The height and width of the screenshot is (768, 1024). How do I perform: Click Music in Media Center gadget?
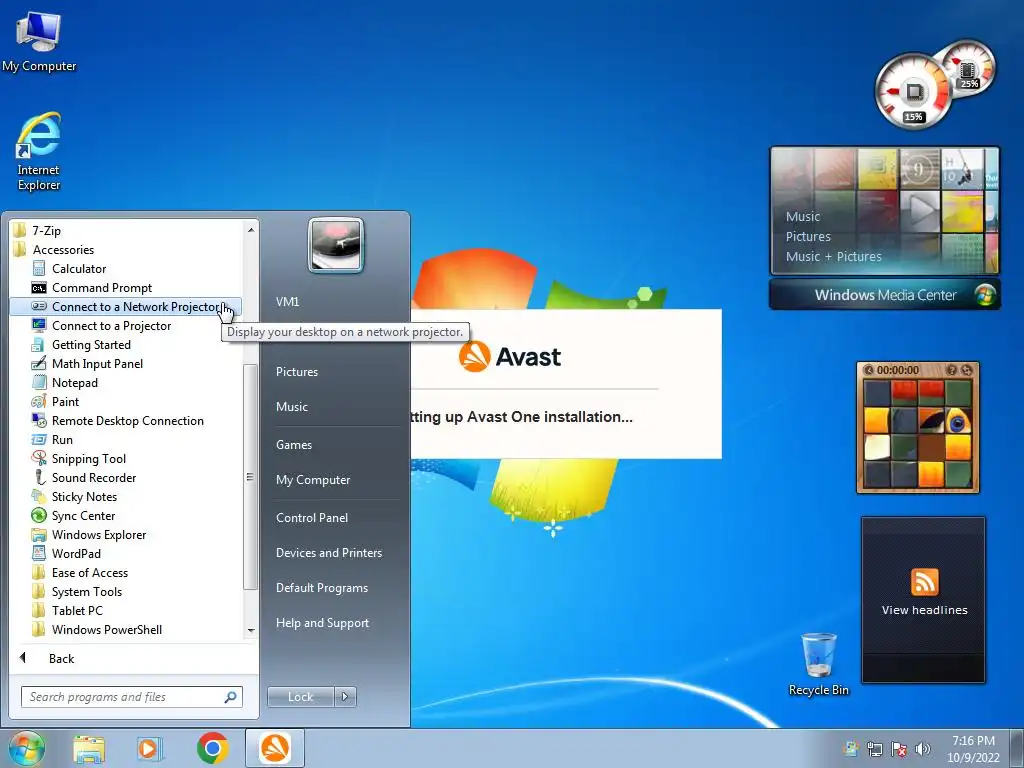[803, 216]
